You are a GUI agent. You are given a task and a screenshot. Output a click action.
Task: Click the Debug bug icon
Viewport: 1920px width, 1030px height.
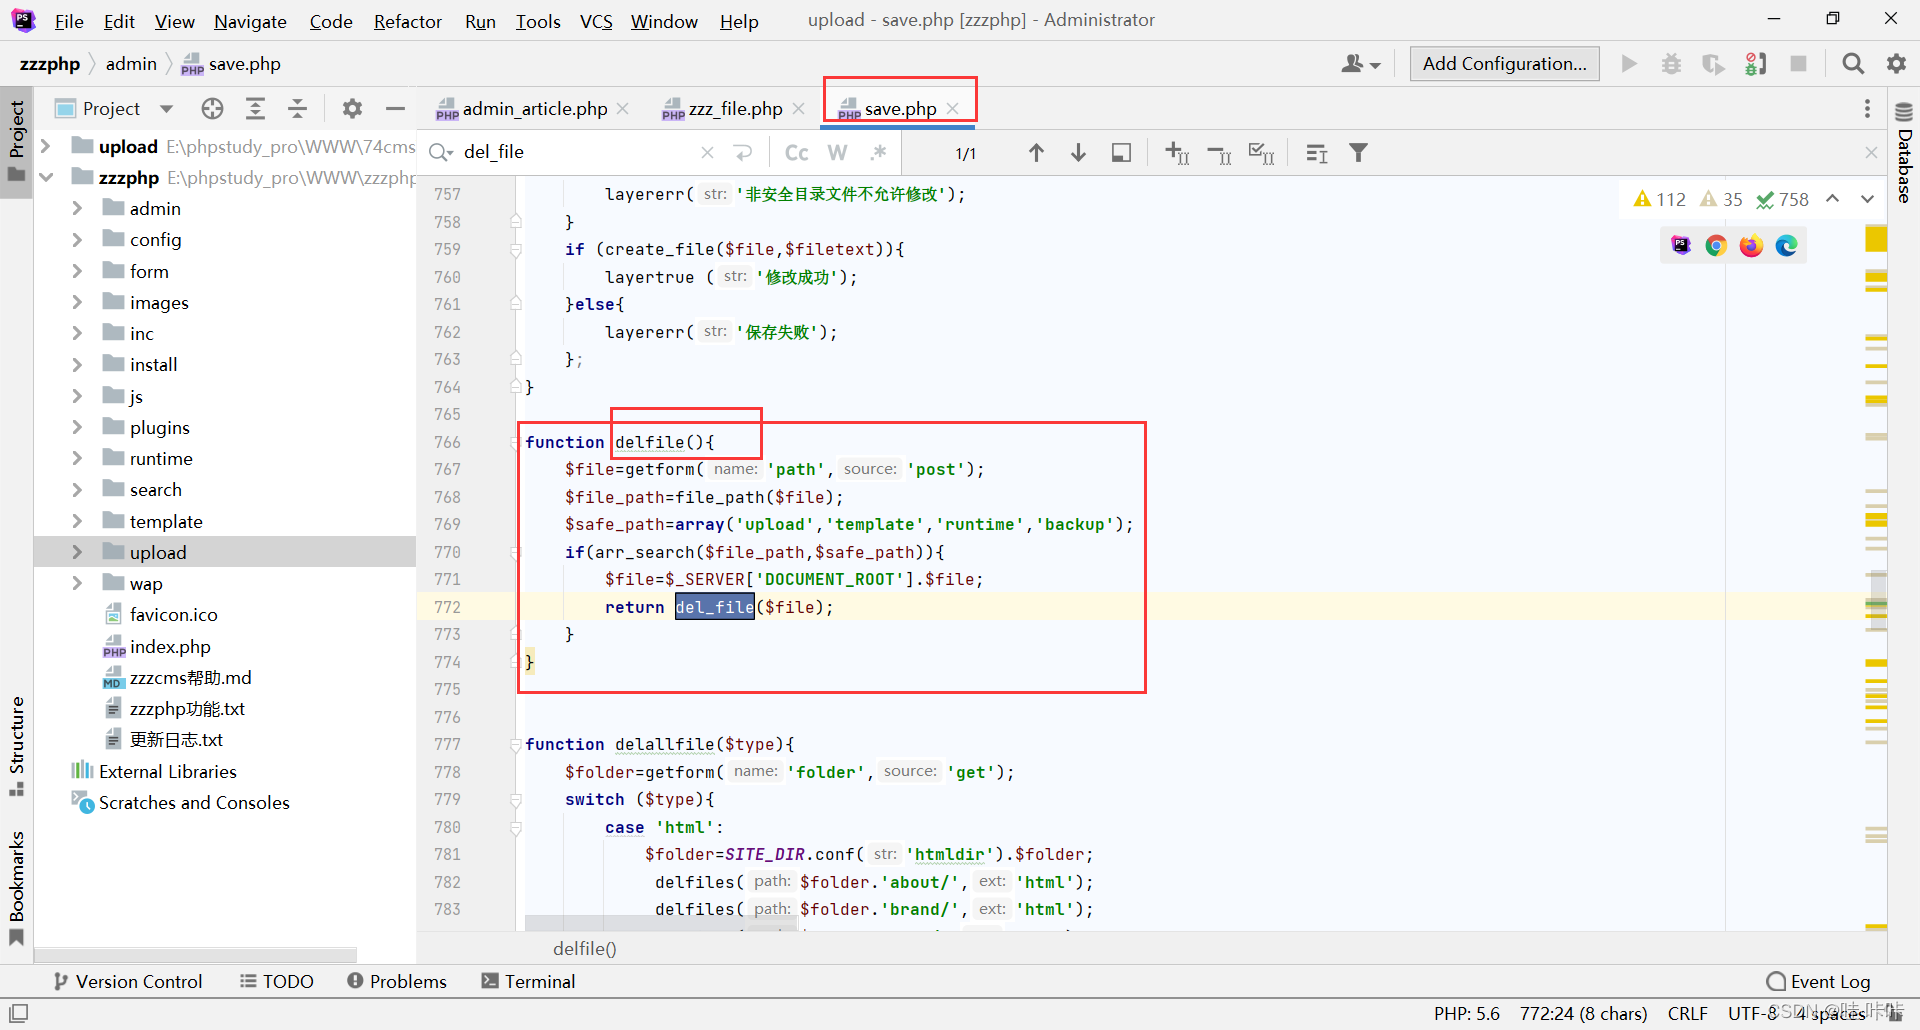coord(1671,63)
